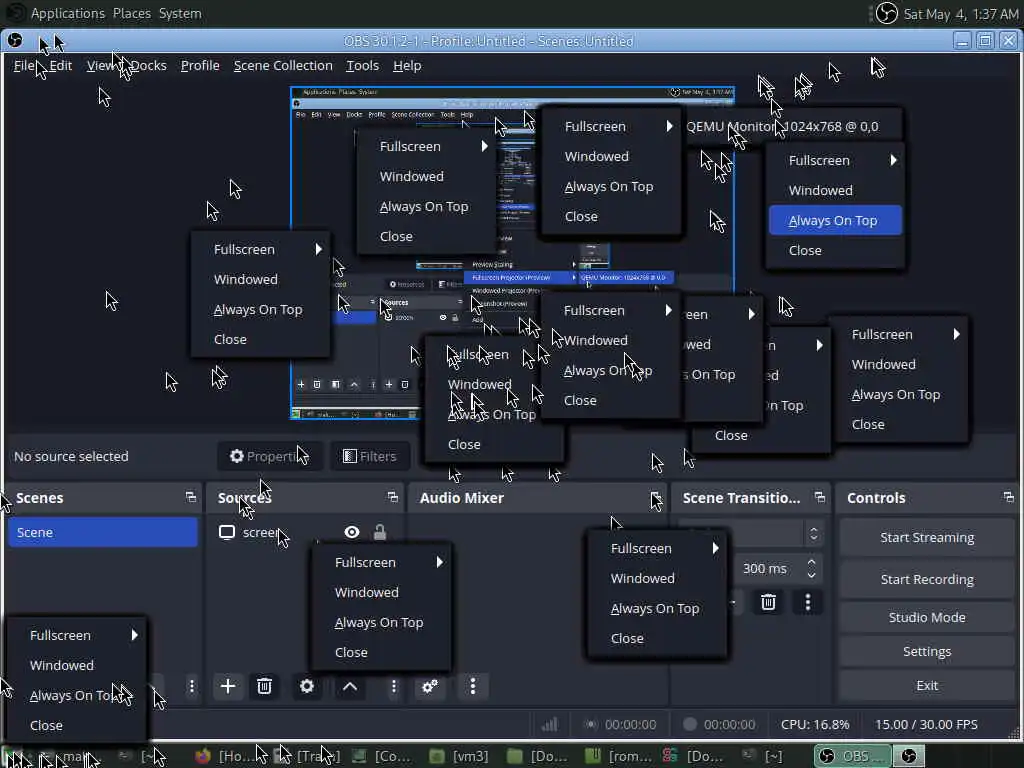Remove the transition with its trash icon
The width and height of the screenshot is (1024, 768).
pyautogui.click(x=769, y=601)
